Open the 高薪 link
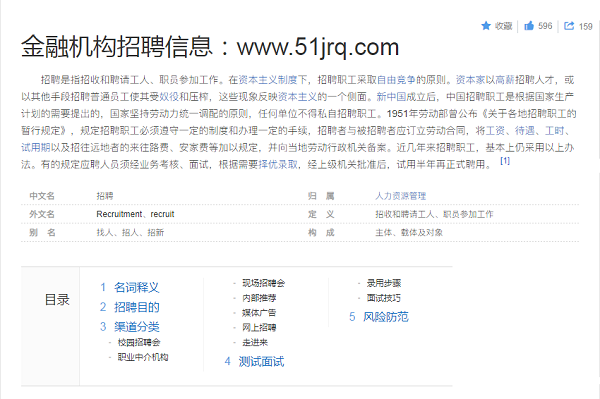The height and width of the screenshot is (399, 600). [x=505, y=80]
